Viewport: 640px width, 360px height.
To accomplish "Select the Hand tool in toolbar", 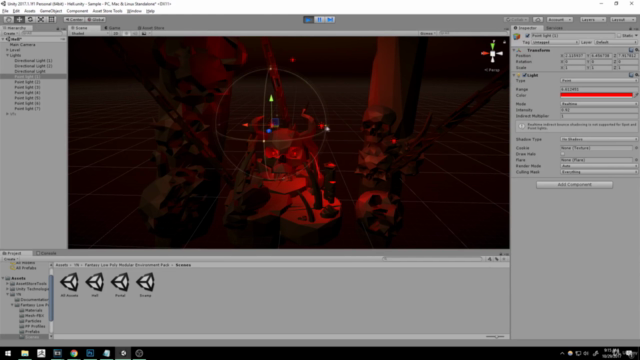I will click(8, 20).
